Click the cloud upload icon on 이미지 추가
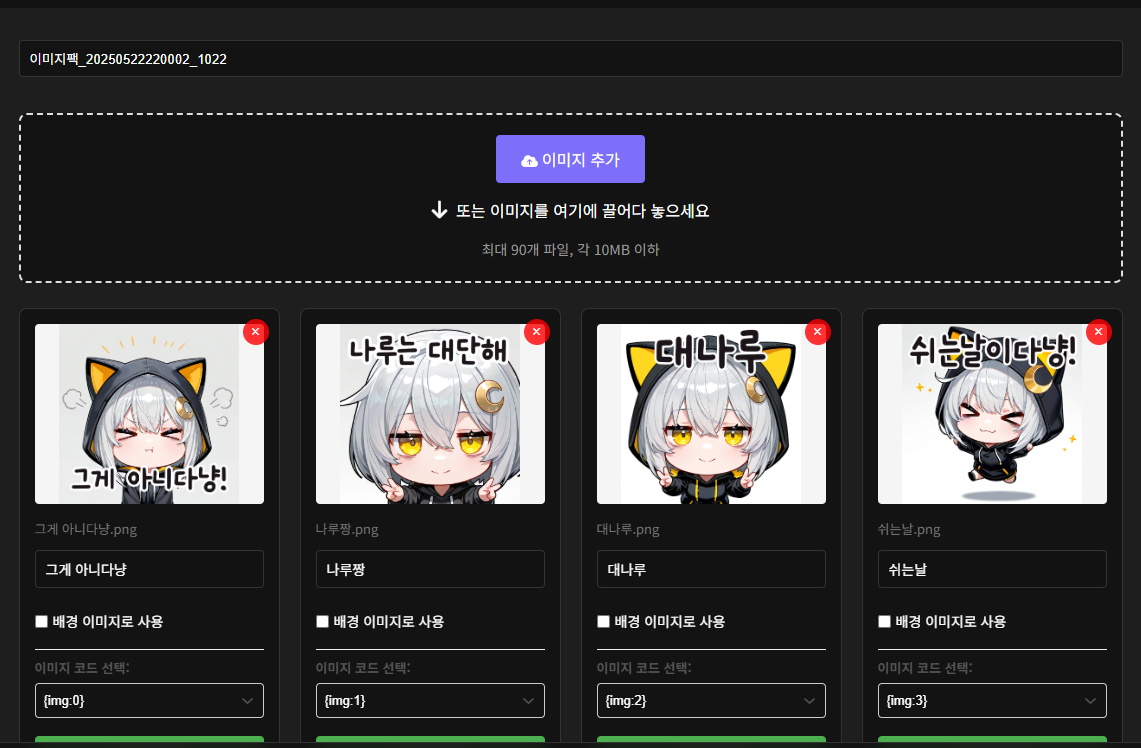This screenshot has width=1141, height=748. point(529,161)
